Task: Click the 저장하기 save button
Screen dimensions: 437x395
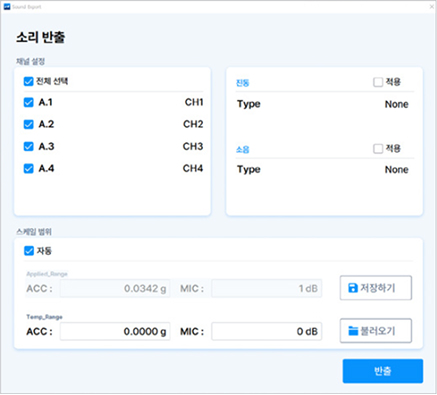Action: [x=376, y=288]
